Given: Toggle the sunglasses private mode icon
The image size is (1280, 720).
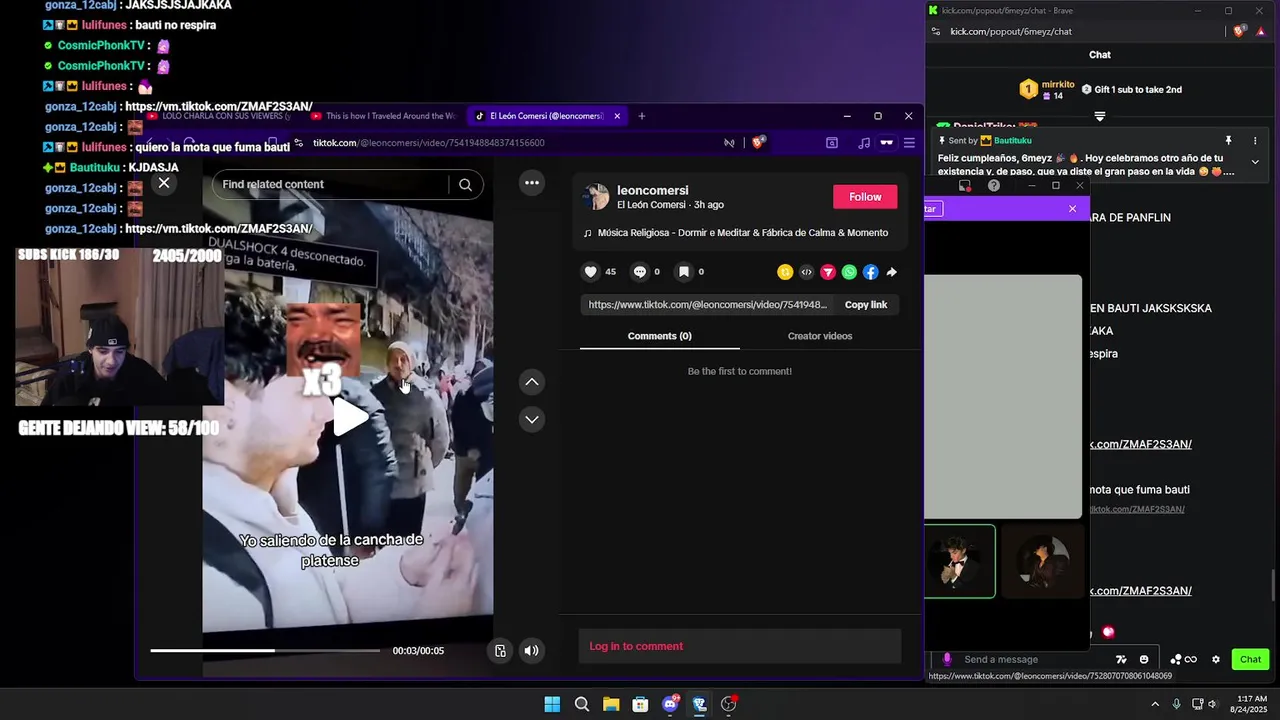Looking at the screenshot, I should point(886,143).
